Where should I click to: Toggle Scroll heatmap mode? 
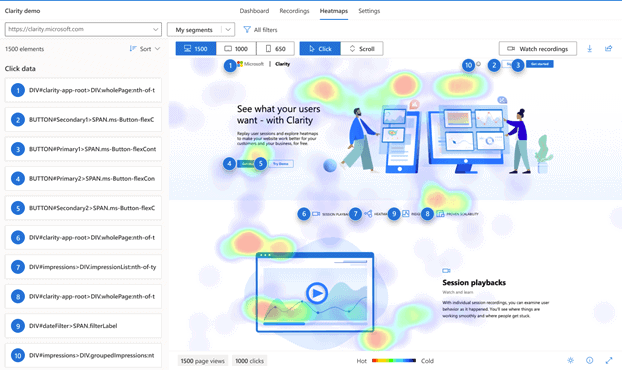tap(362, 49)
